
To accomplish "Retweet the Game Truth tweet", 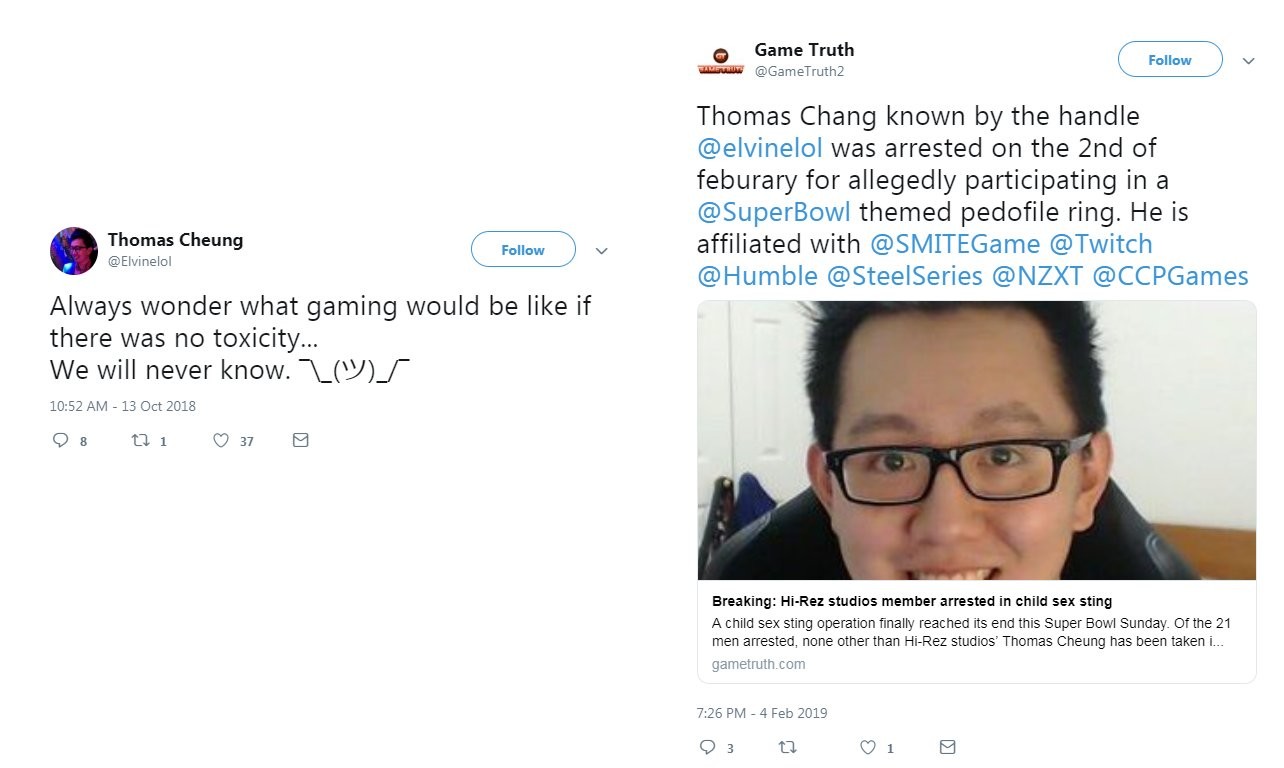I will [787, 747].
